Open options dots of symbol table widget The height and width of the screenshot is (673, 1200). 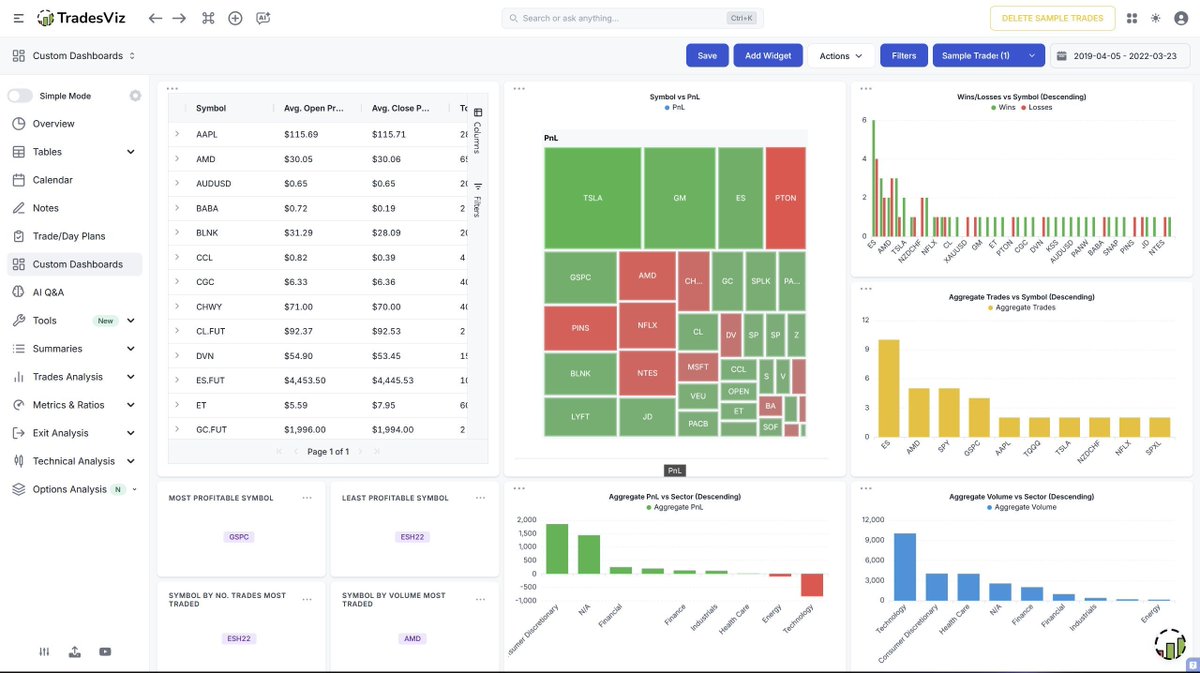(x=172, y=89)
